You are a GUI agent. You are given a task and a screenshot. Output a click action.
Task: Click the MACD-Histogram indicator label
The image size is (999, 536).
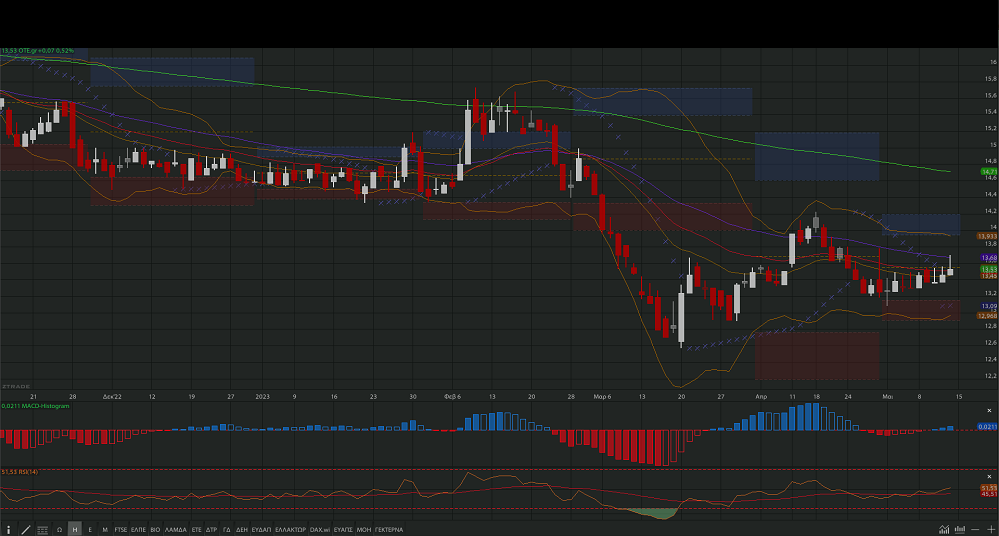pos(36,406)
